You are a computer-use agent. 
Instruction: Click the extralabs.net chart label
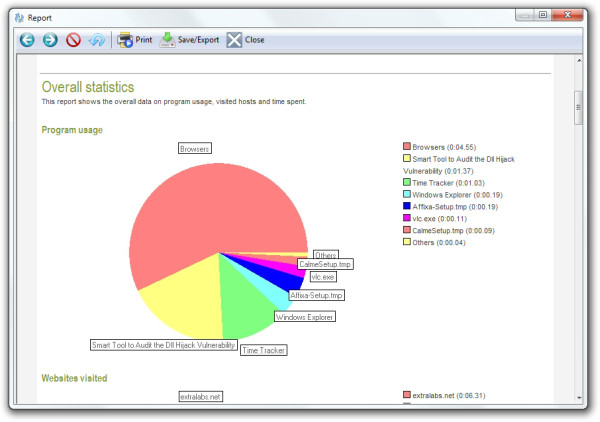pyautogui.click(x=200, y=396)
